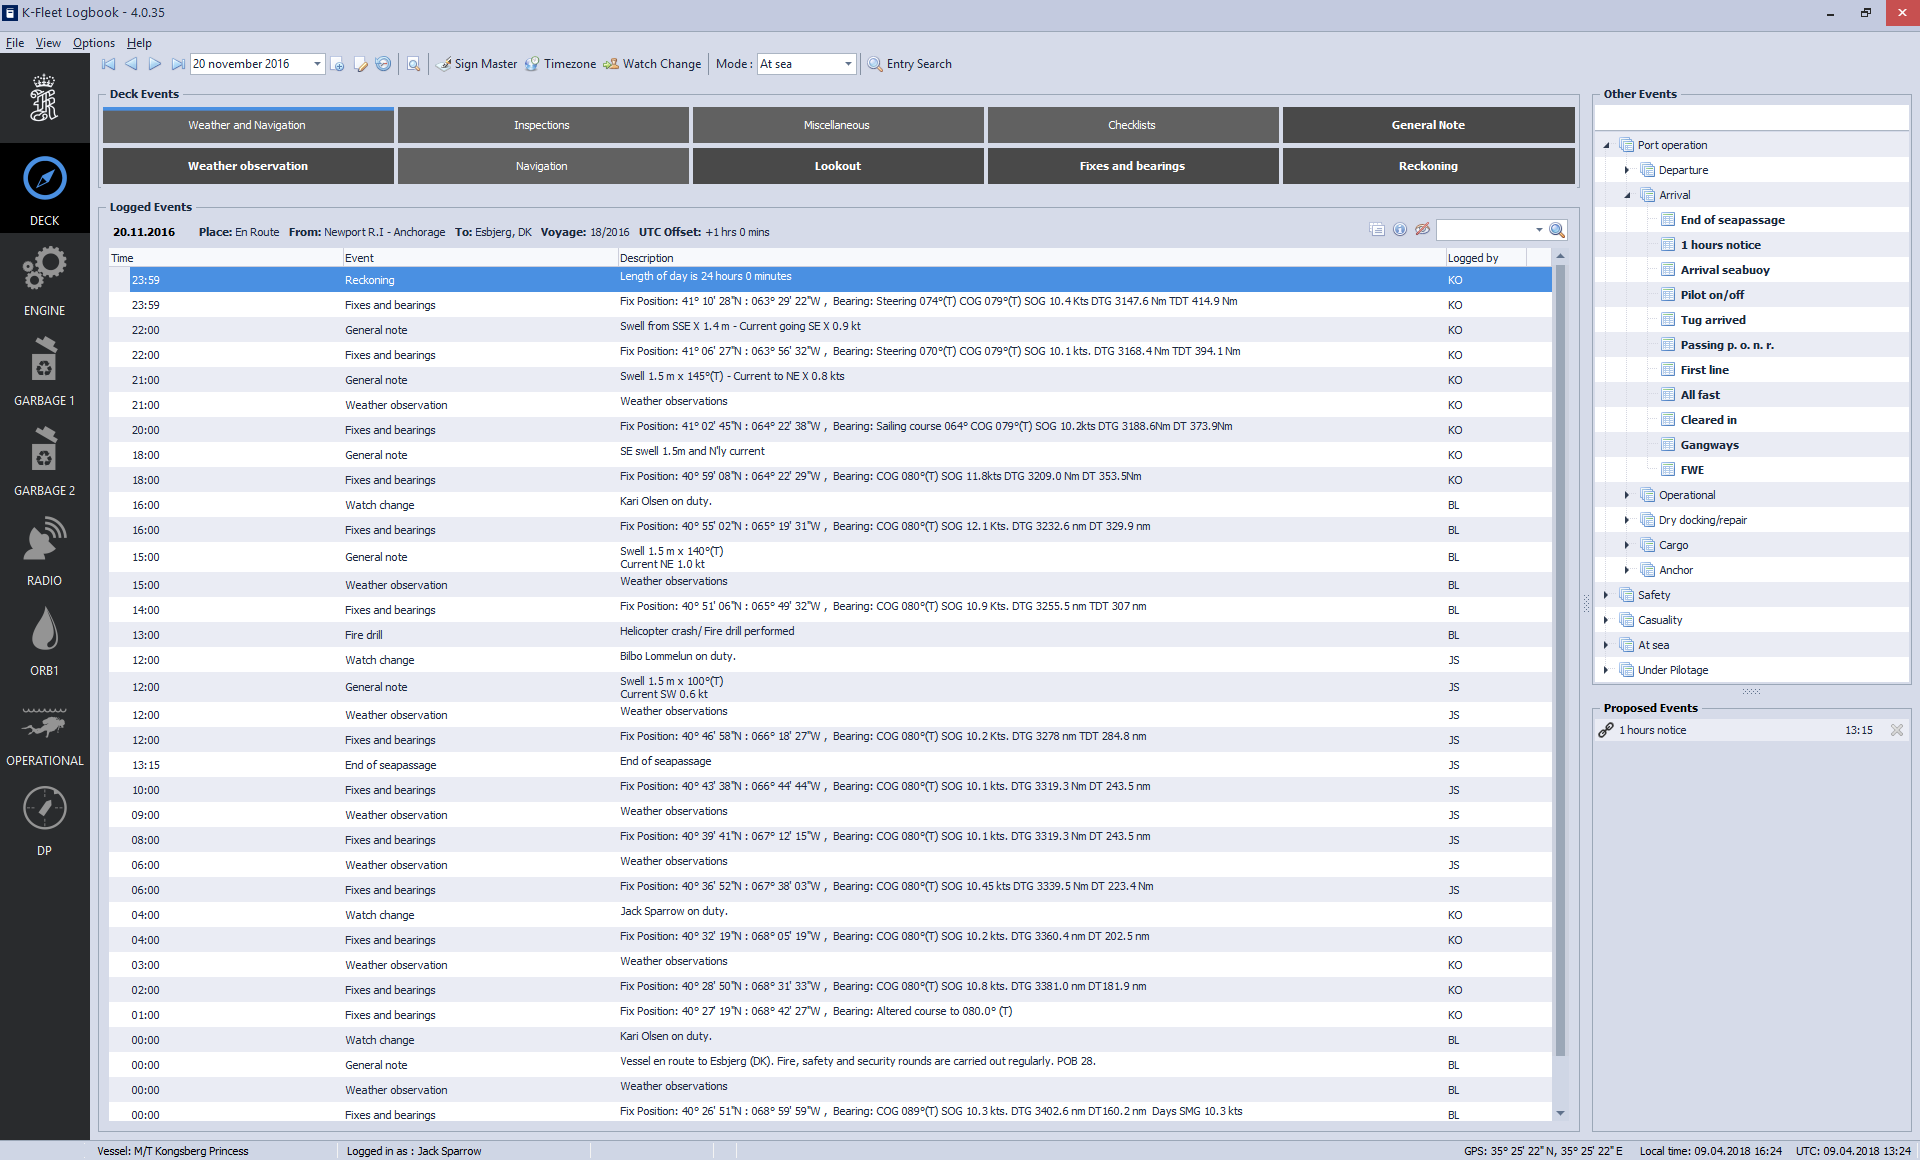Click the GARBAGE 1 sidebar icon
1920x1160 pixels.
tap(44, 370)
